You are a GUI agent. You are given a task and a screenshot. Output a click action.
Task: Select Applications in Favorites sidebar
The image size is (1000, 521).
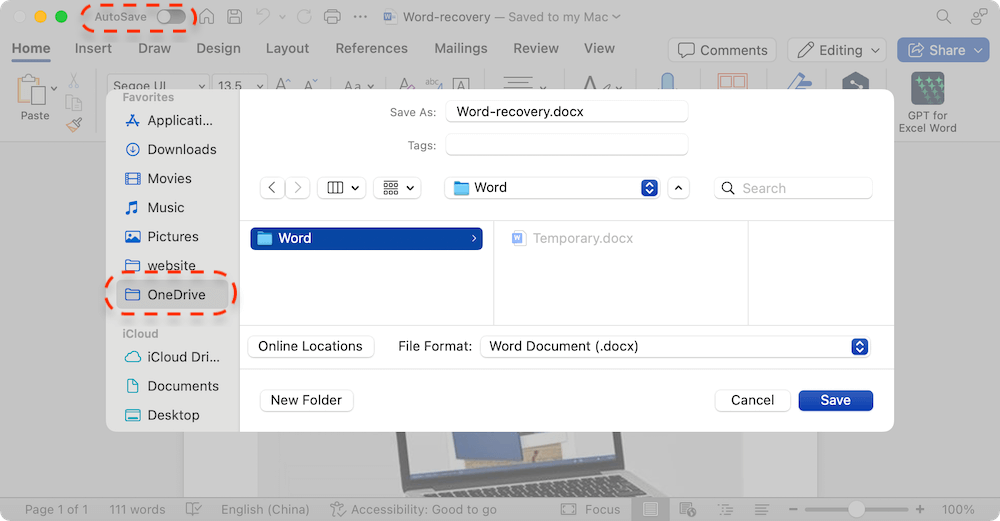168,121
